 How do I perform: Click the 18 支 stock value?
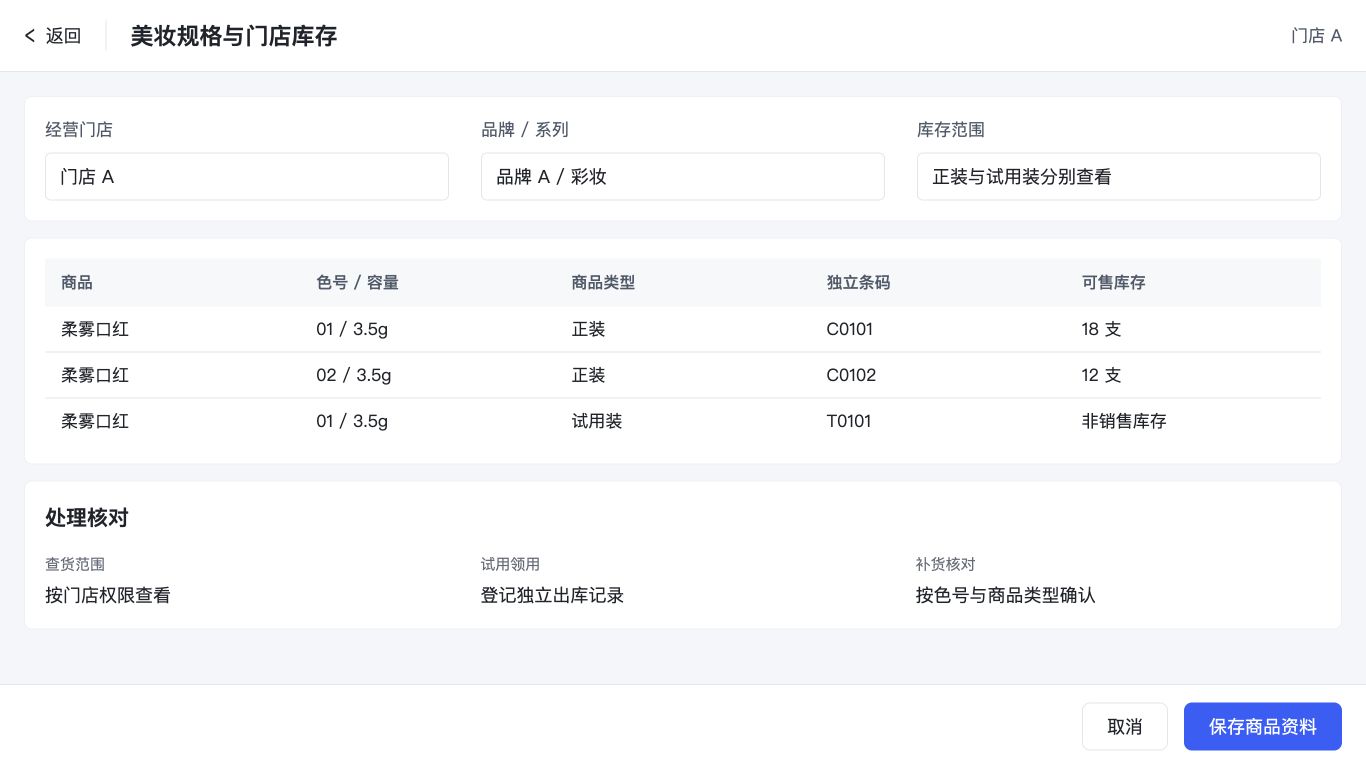(1102, 329)
